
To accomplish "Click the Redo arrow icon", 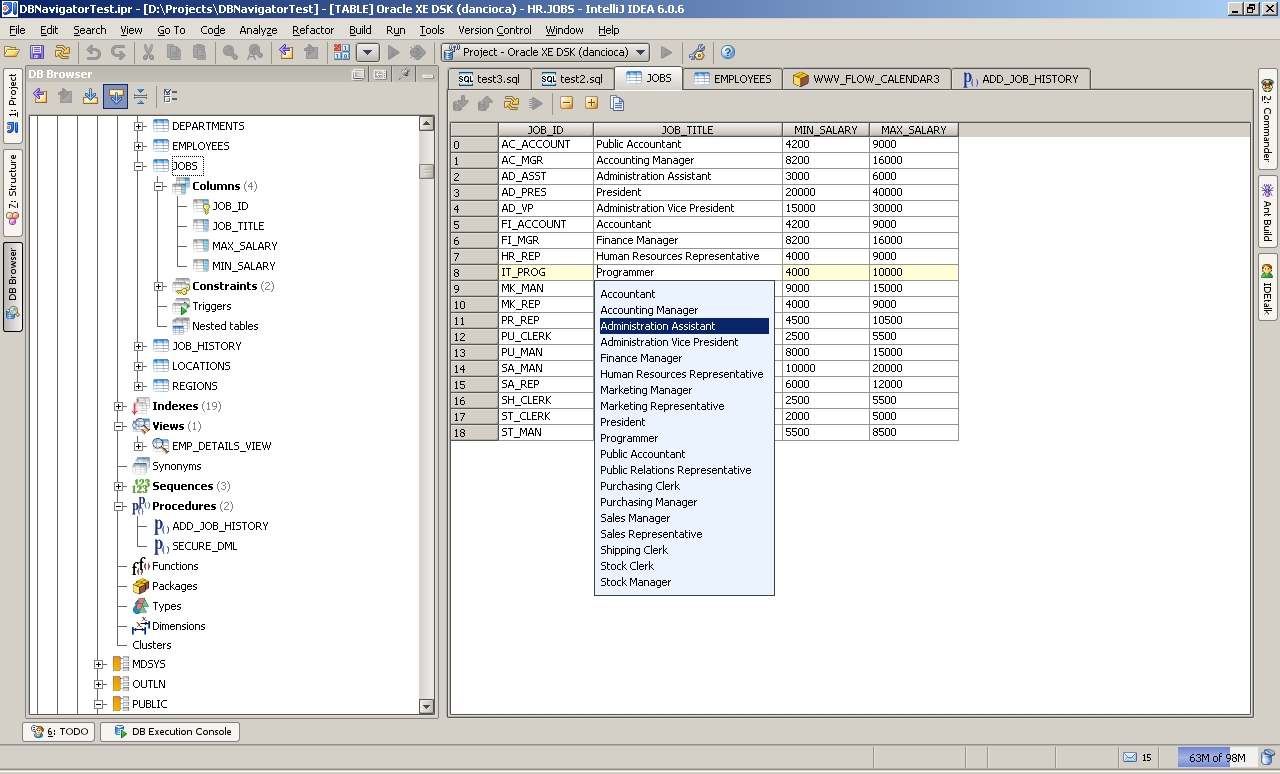I will pyautogui.click(x=118, y=52).
